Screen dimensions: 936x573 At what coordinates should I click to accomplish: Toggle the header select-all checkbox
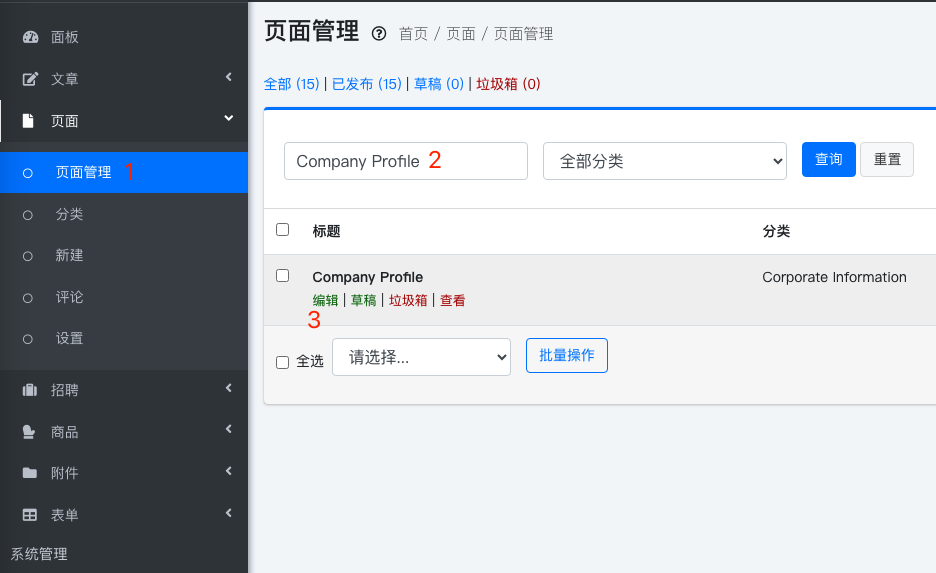pos(282,230)
